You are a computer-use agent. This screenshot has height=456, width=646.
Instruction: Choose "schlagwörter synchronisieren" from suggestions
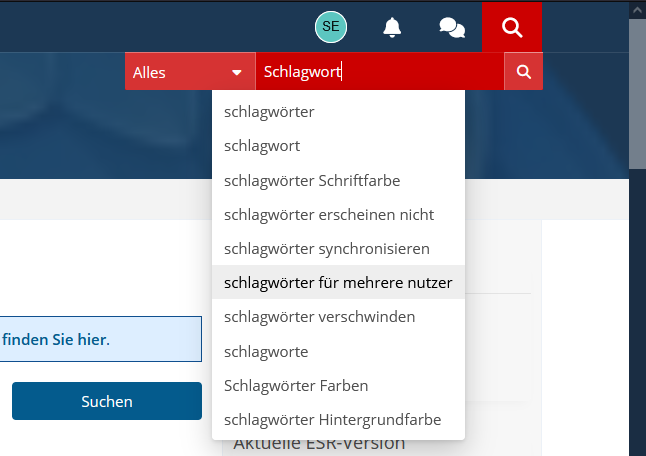(327, 248)
